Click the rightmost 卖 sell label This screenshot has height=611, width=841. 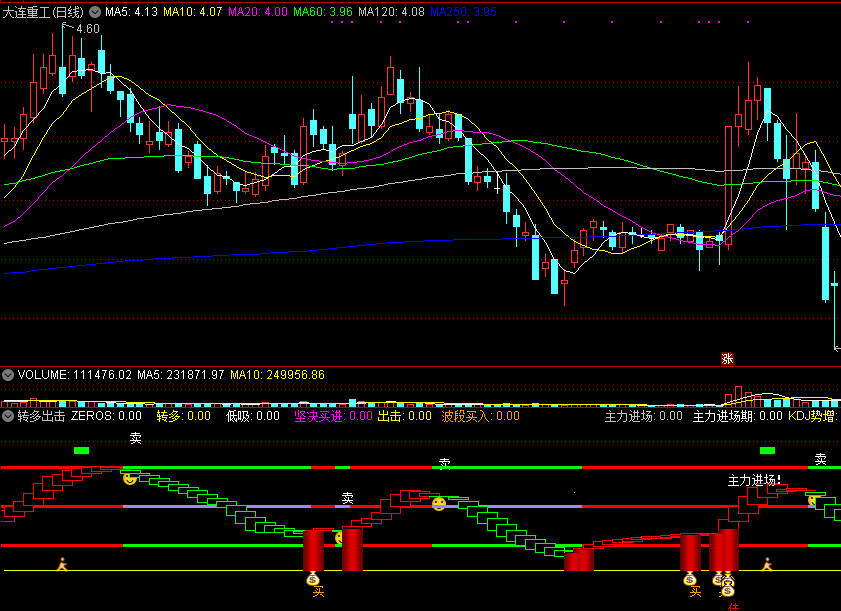pyautogui.click(x=821, y=459)
